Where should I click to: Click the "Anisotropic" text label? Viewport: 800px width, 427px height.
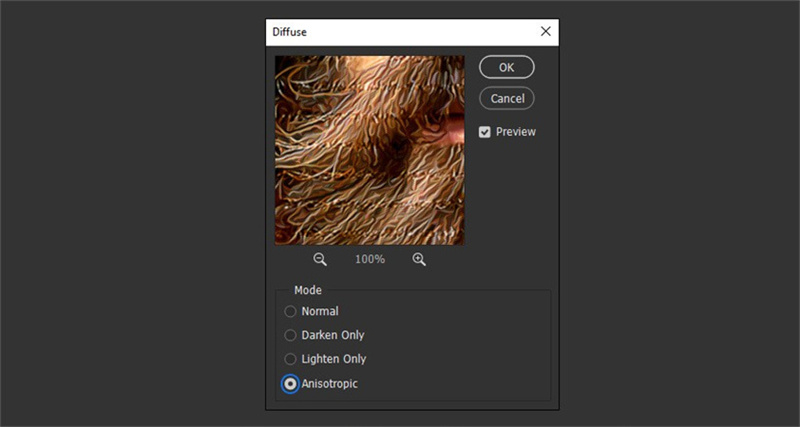pyautogui.click(x=329, y=383)
